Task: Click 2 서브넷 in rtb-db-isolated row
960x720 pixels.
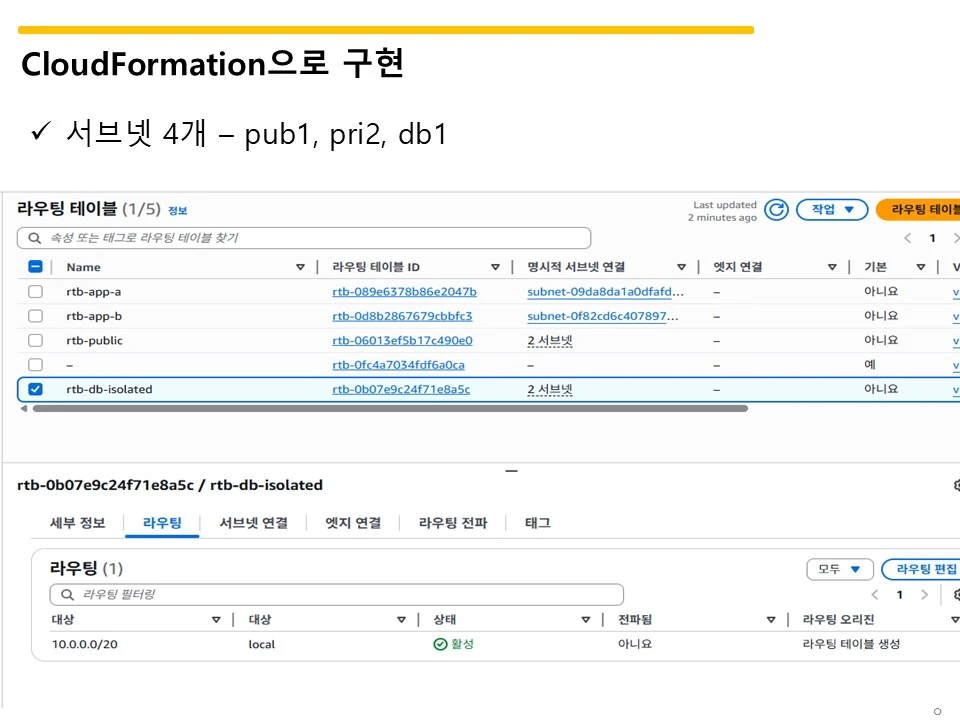Action: (550, 390)
